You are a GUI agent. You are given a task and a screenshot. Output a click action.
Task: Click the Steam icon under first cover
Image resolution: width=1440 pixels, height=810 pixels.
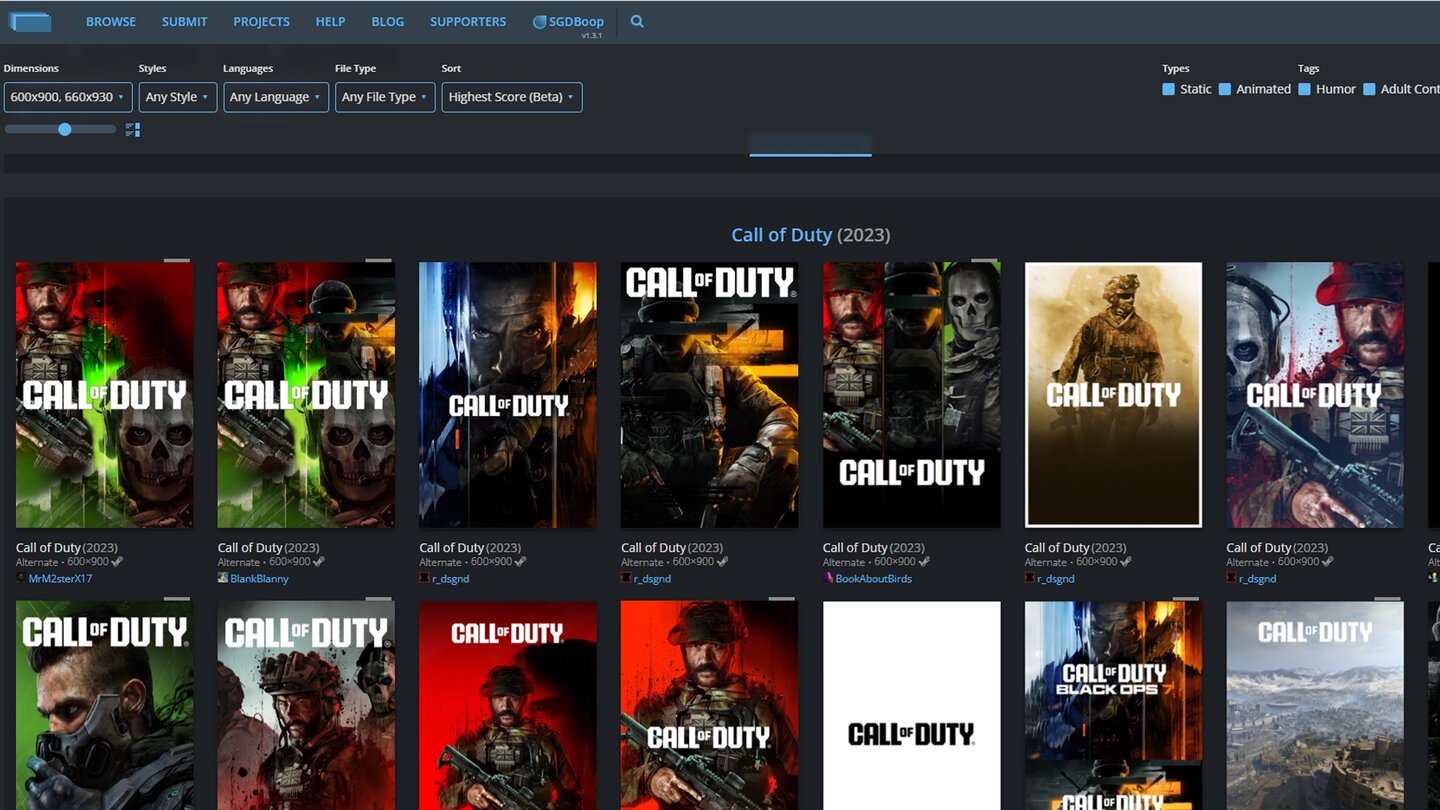117,562
